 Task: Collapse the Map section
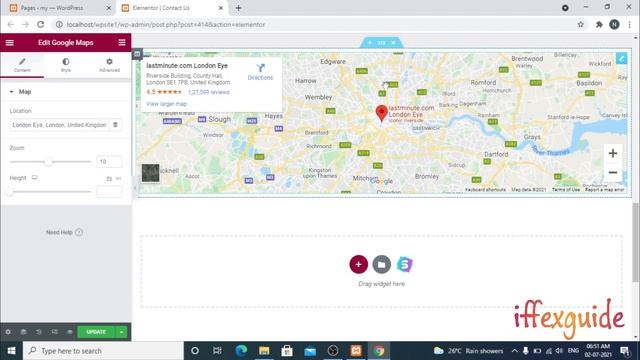tap(65, 92)
